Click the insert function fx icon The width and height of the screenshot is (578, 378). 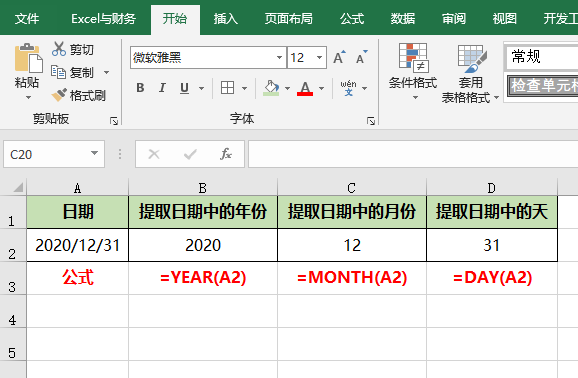tap(226, 154)
